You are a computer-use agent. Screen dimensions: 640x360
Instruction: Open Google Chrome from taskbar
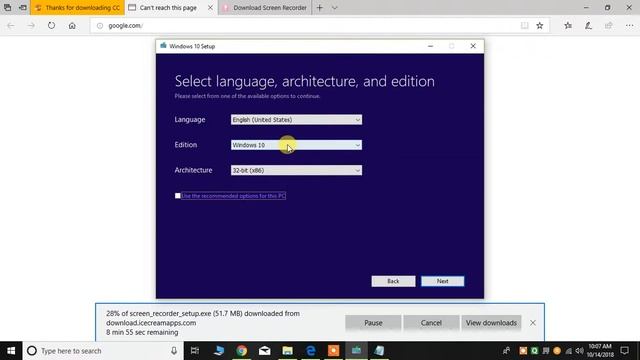[242, 351]
